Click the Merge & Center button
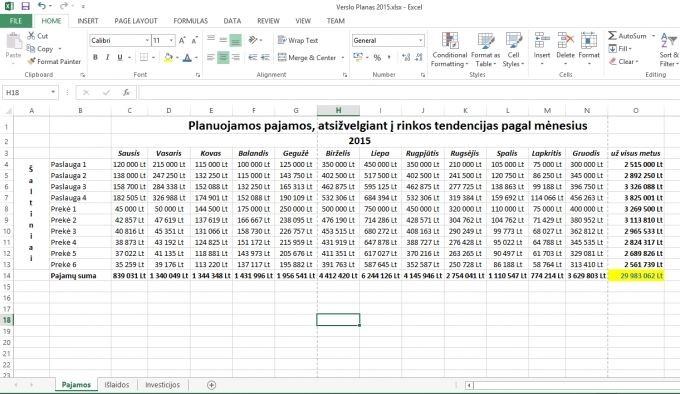 click(307, 57)
